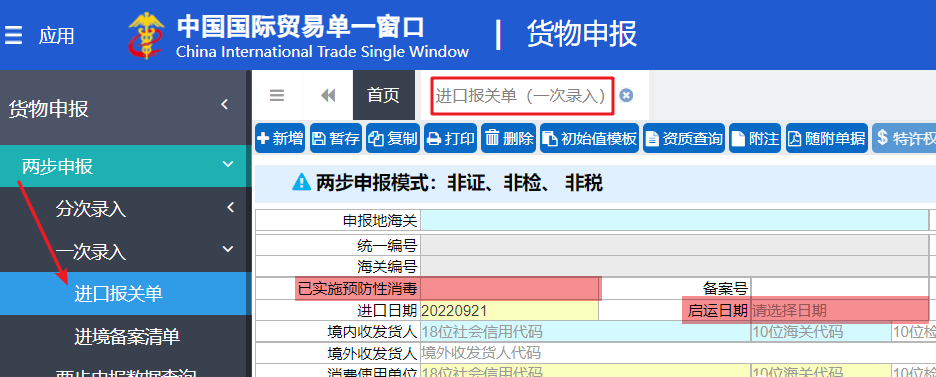
Task: Click the 删除 trash button
Action: click(509, 138)
